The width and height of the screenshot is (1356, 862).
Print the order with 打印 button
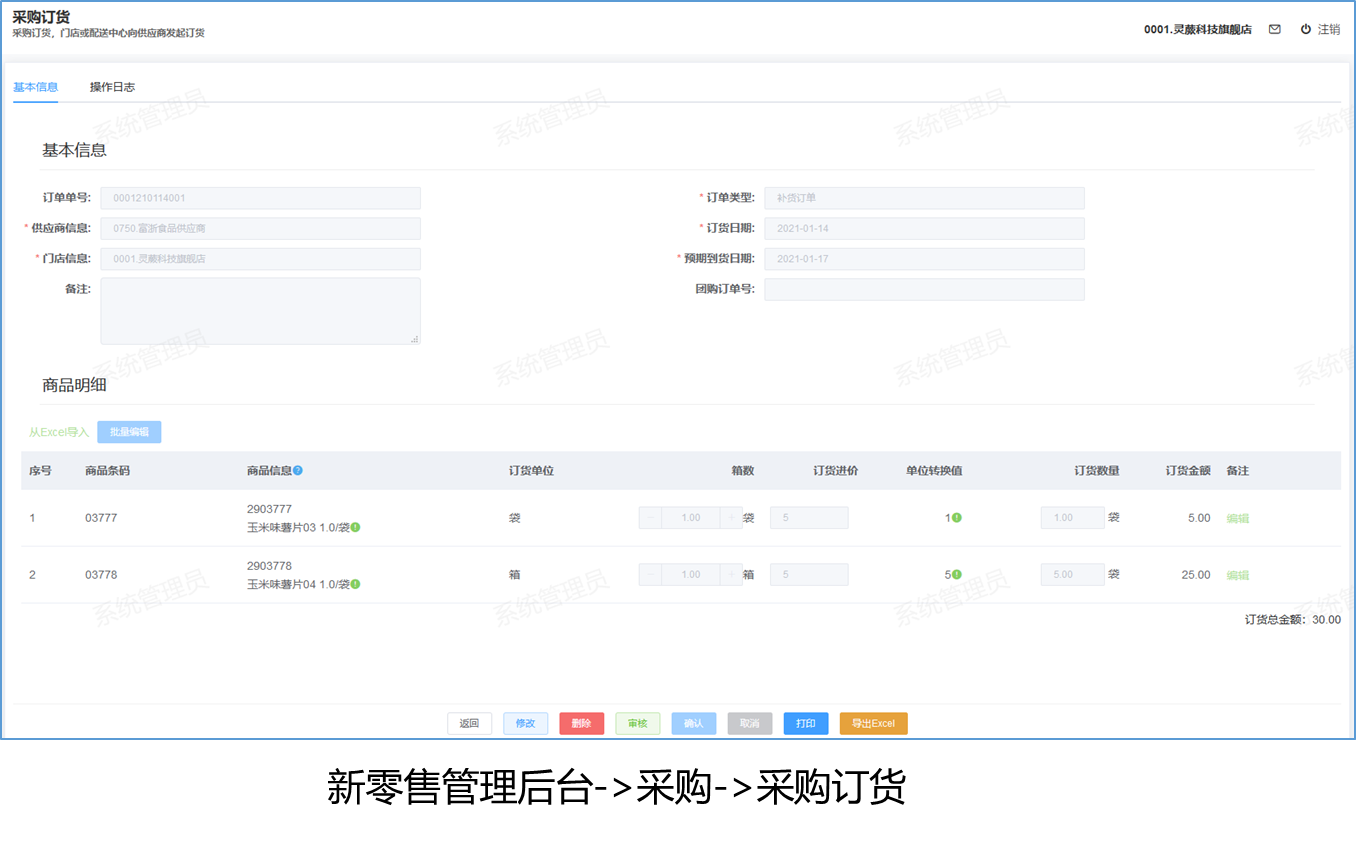tap(805, 724)
